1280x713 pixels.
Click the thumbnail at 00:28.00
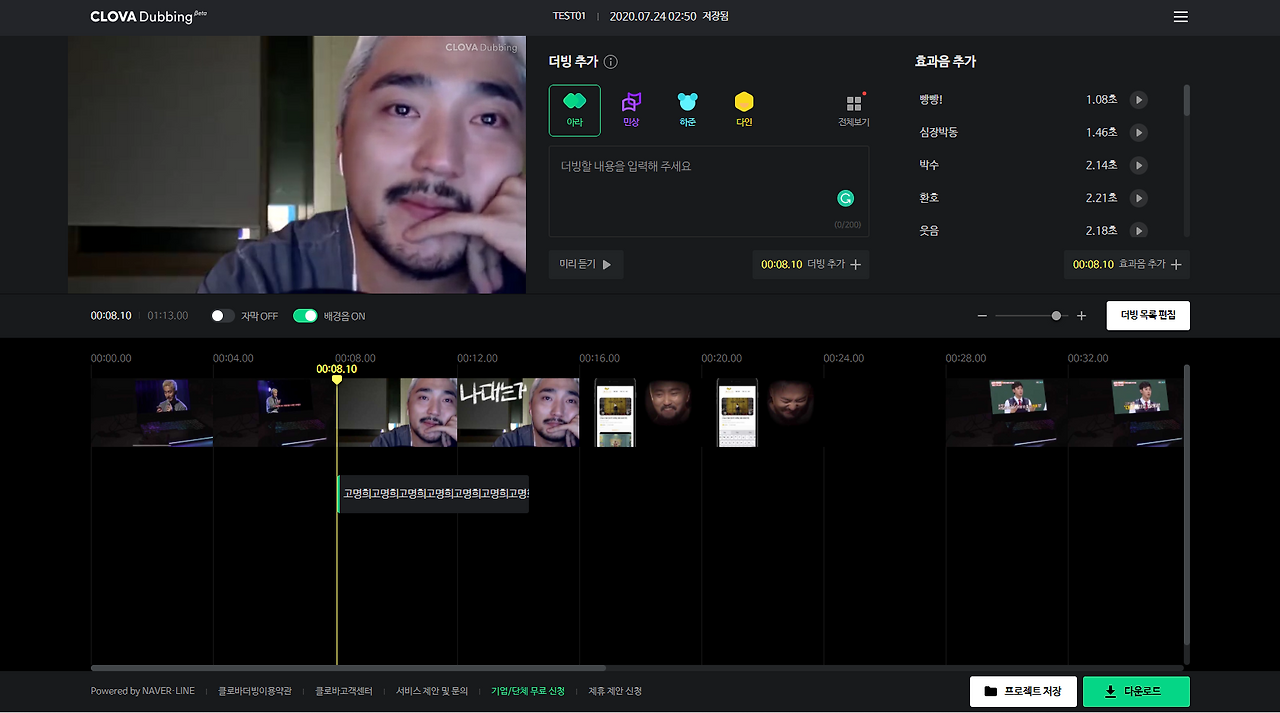coord(1006,412)
